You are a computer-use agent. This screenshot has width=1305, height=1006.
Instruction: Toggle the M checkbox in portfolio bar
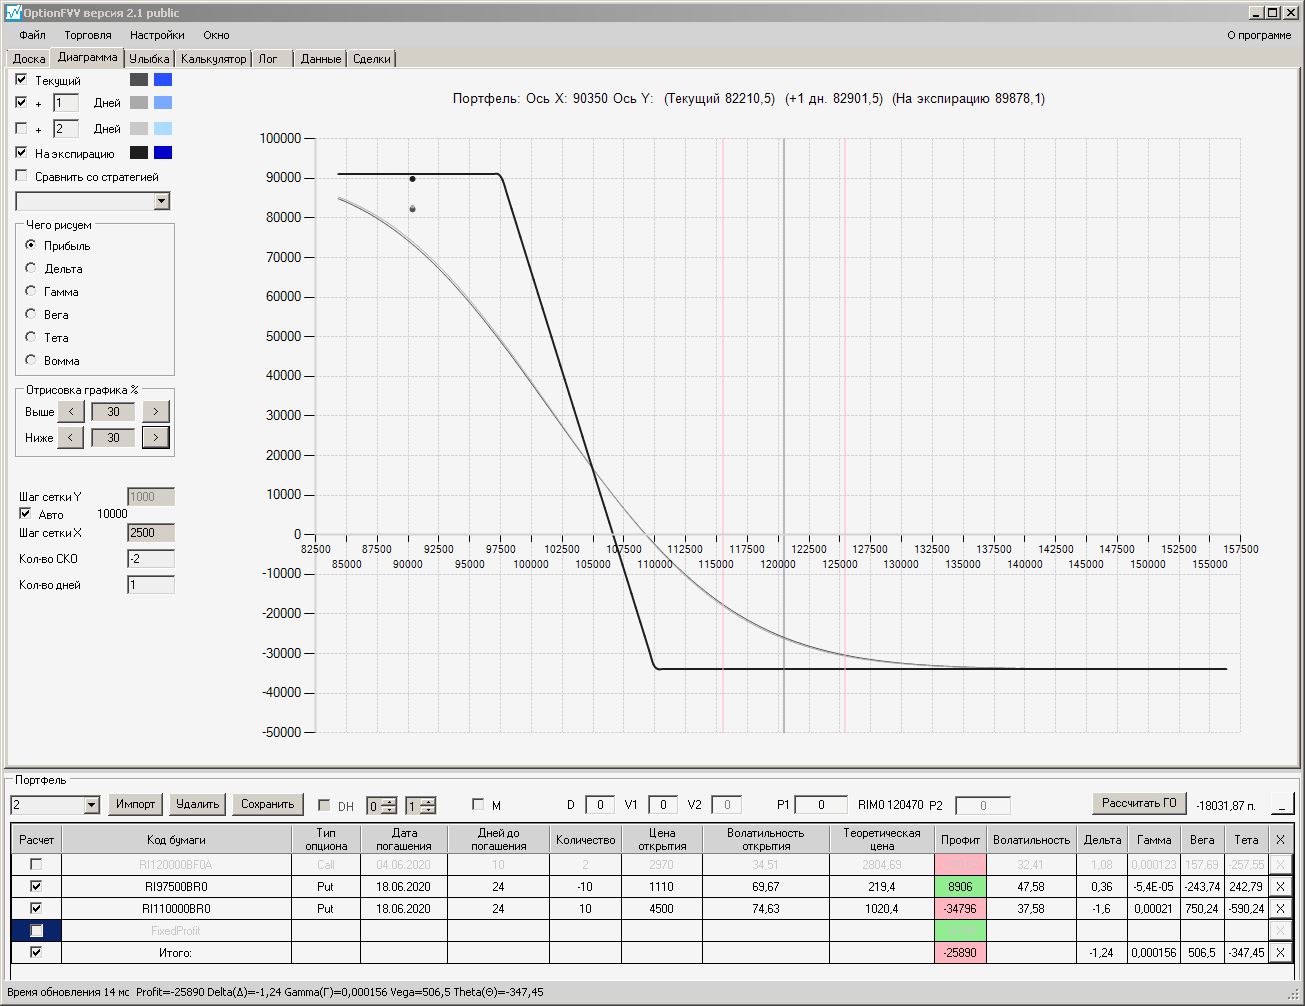point(478,804)
